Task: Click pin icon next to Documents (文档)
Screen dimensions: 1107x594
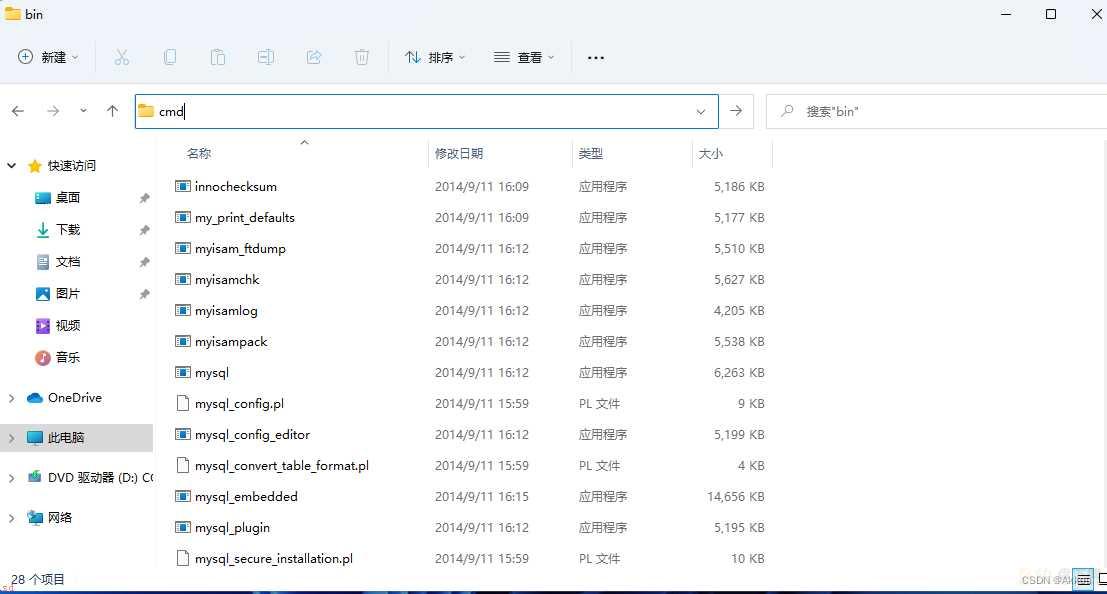Action: click(x=145, y=262)
